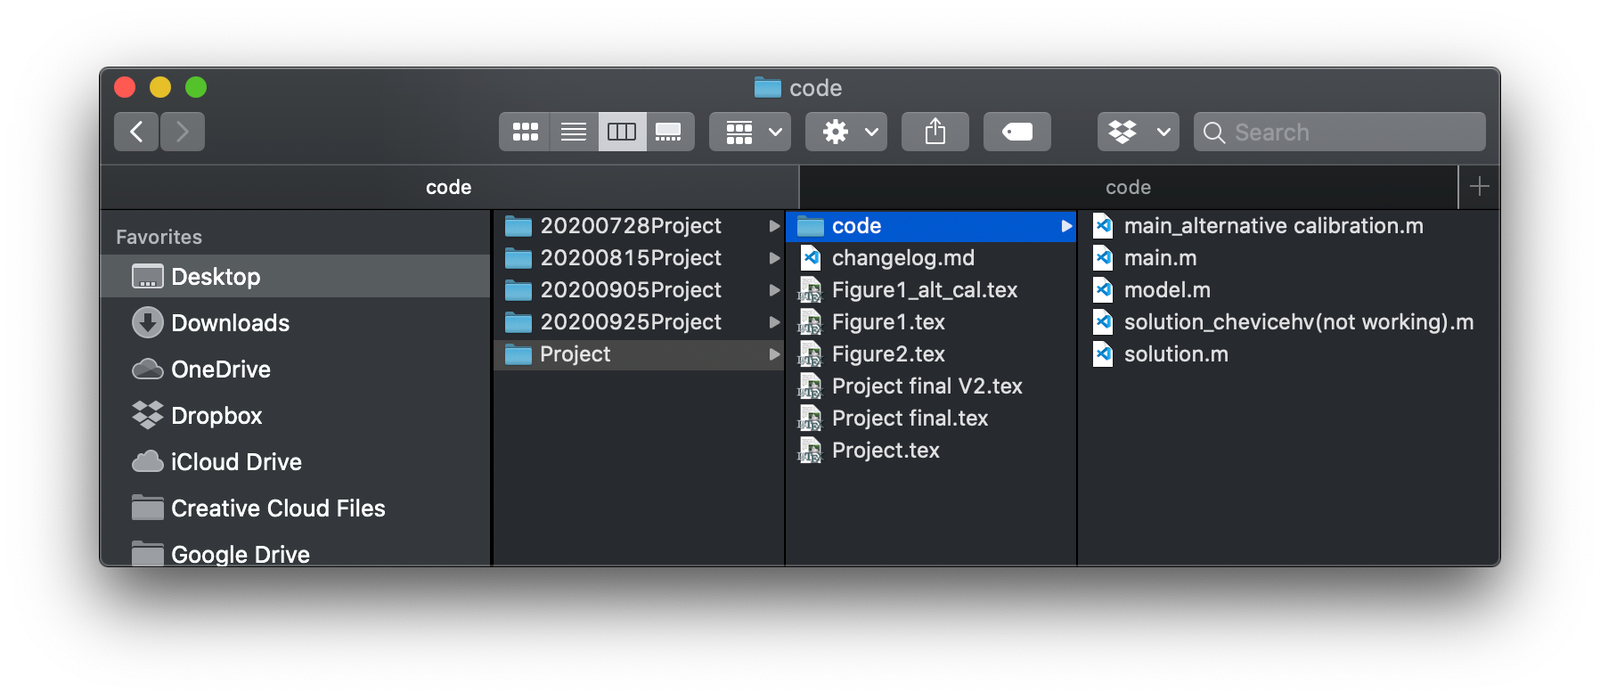
Task: Click the Downloads arrow icon
Action: click(147, 322)
